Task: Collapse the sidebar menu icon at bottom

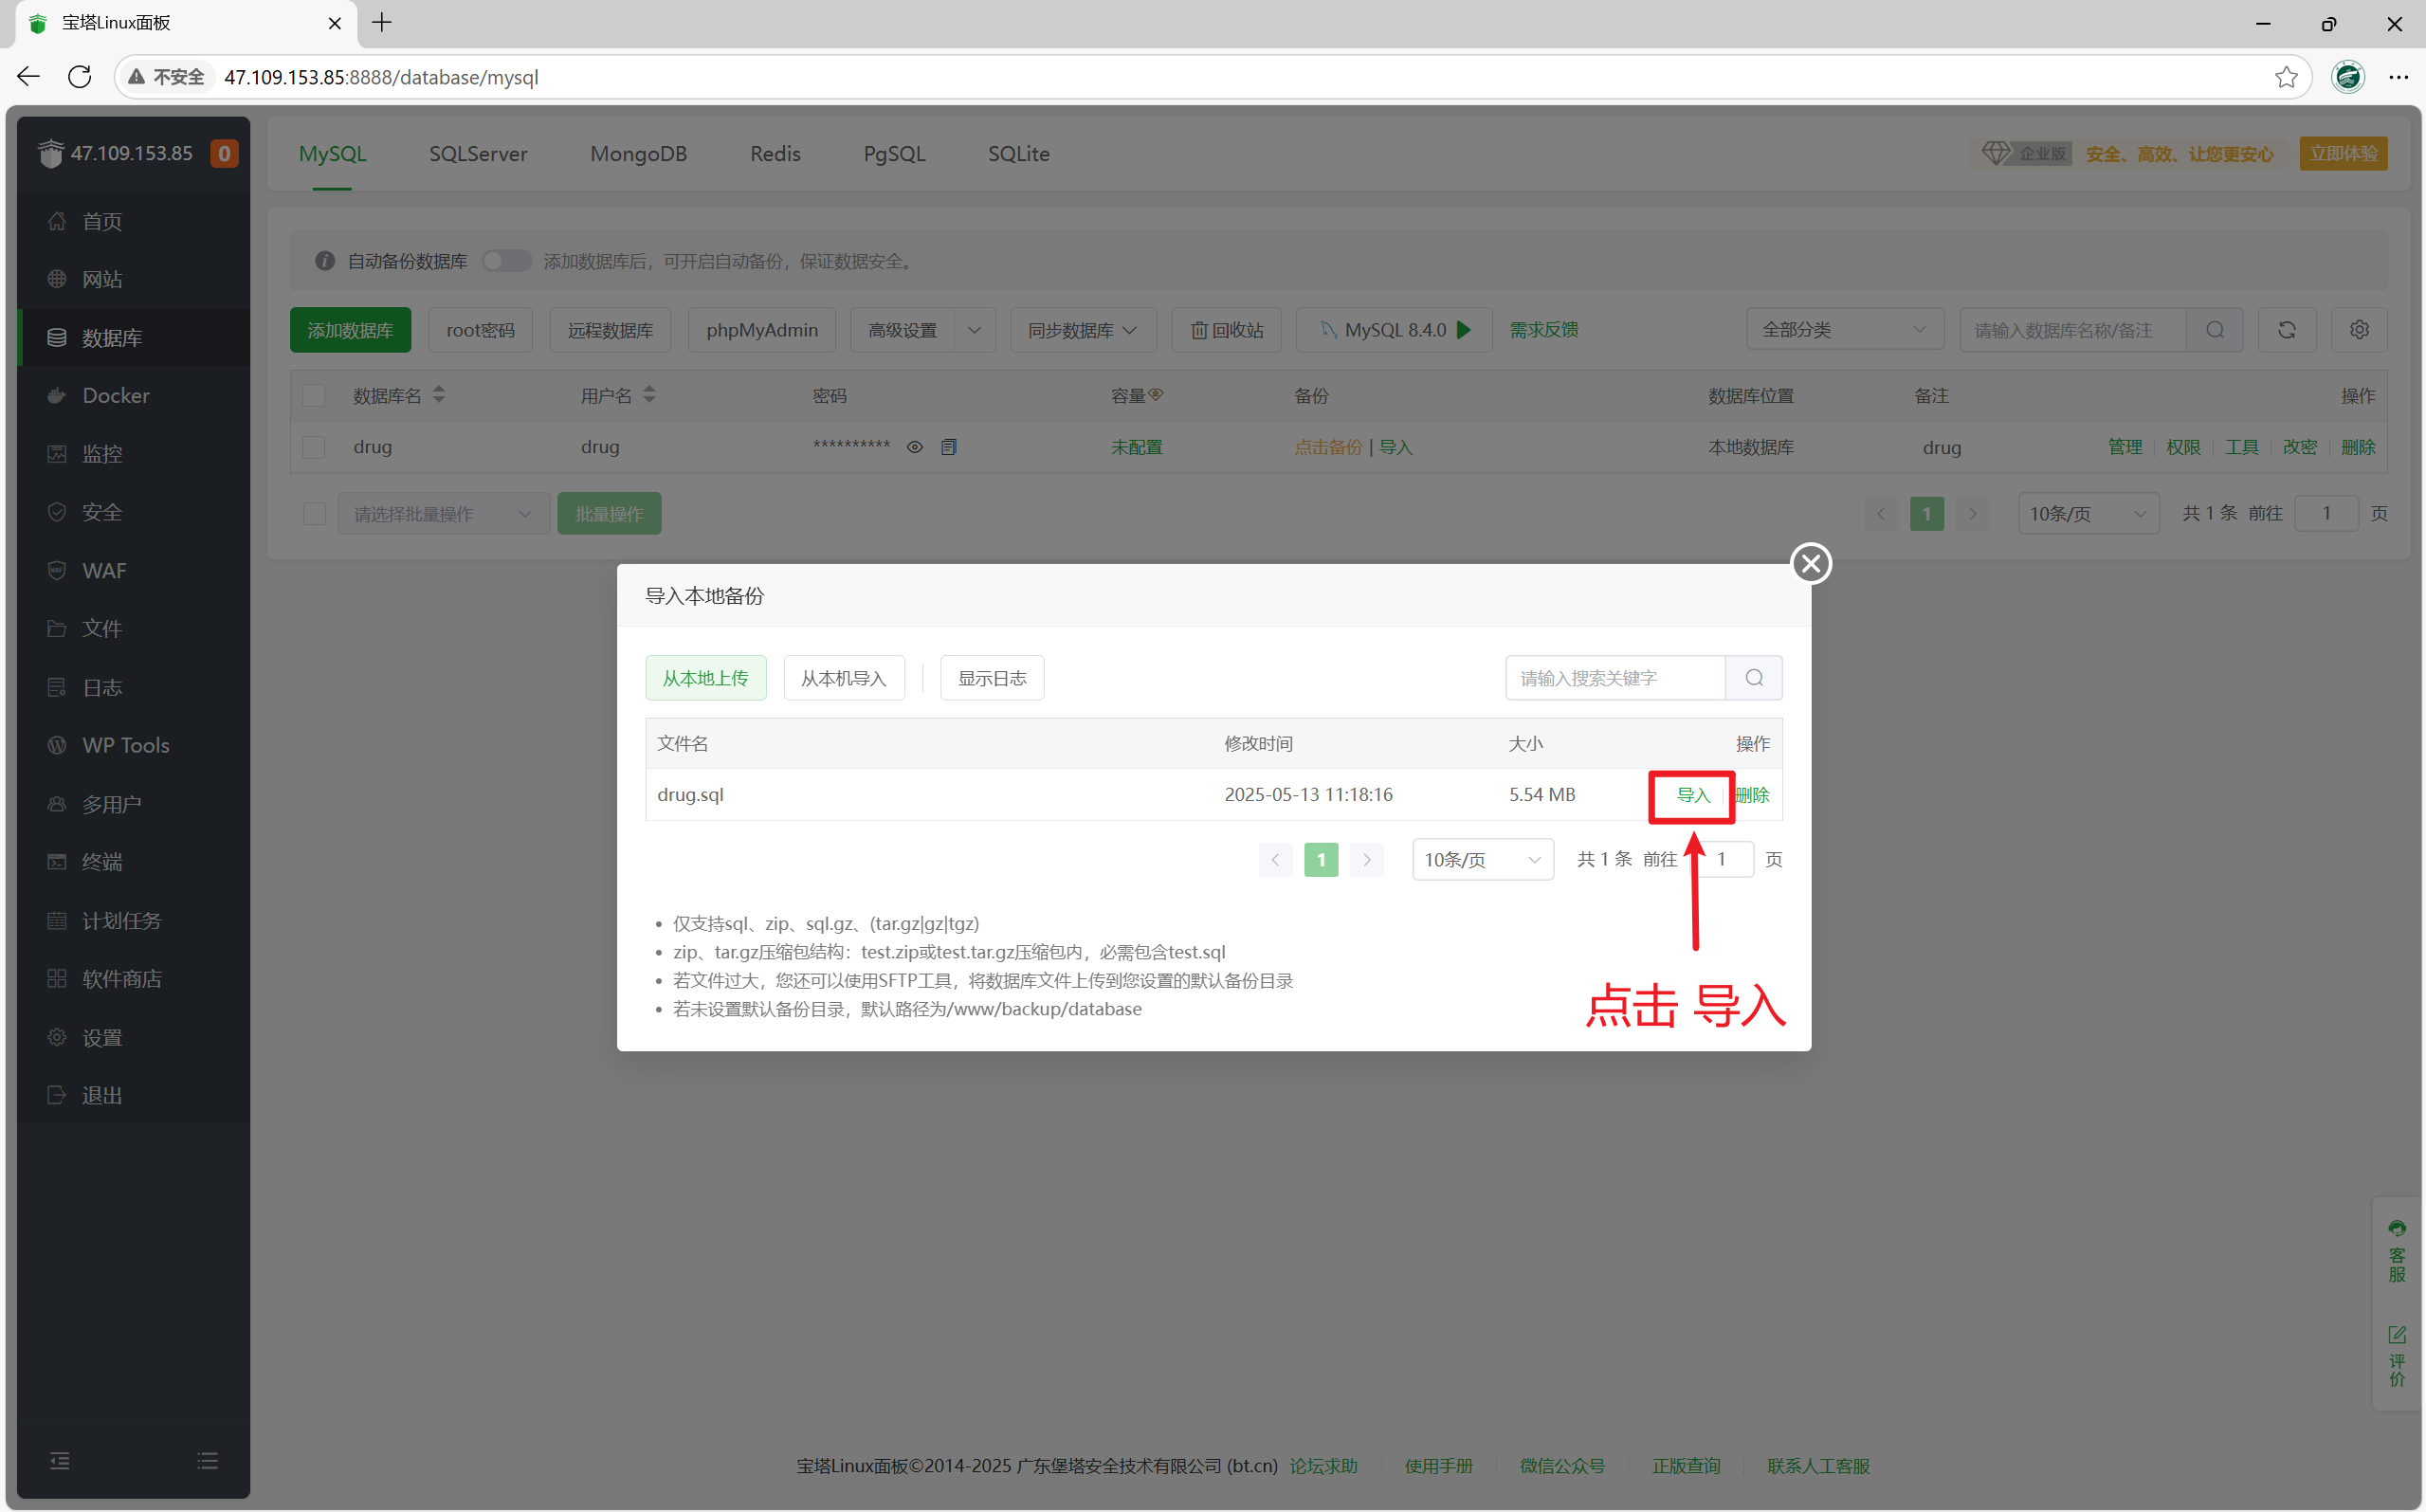Action: (x=60, y=1461)
